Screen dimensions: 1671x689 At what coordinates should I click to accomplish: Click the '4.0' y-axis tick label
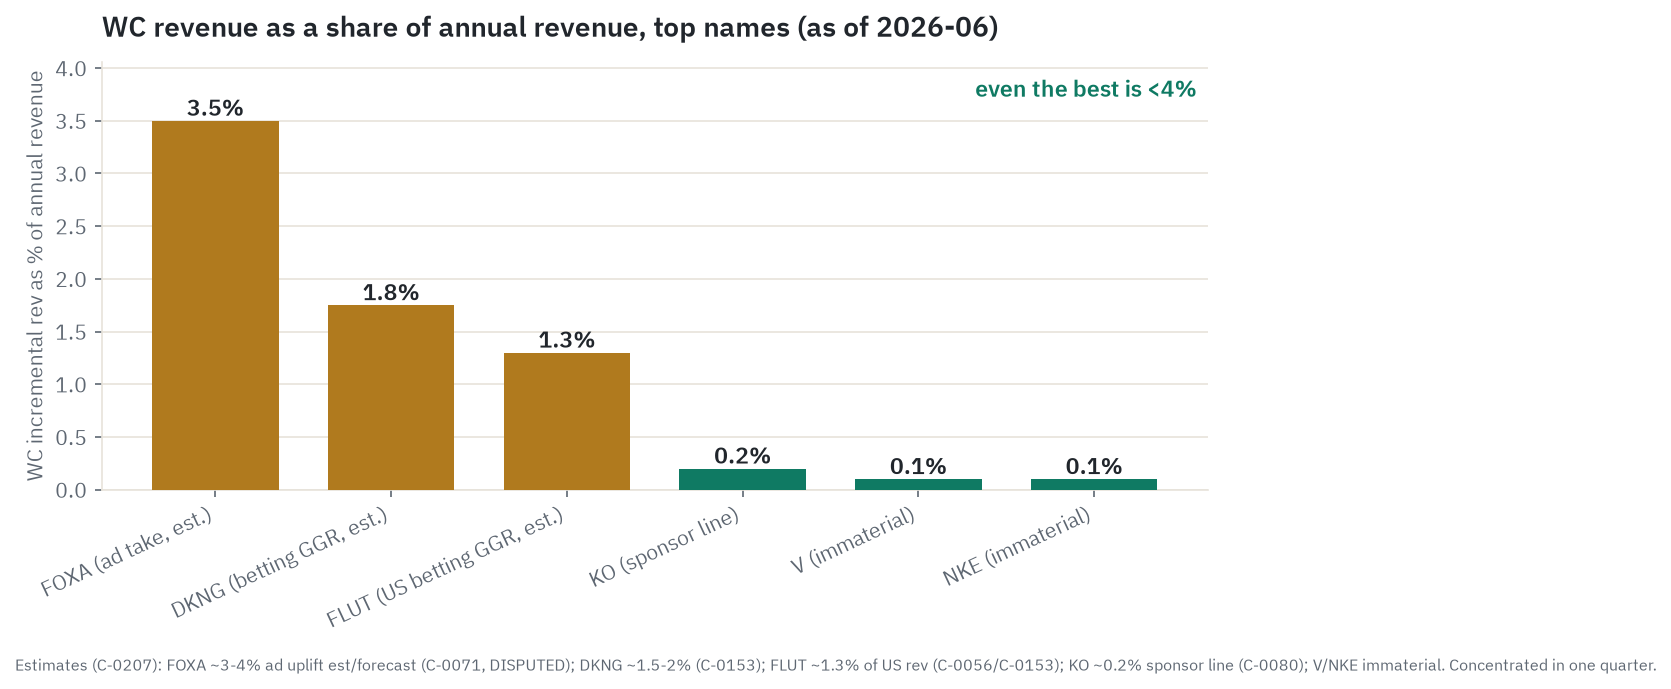tap(72, 69)
